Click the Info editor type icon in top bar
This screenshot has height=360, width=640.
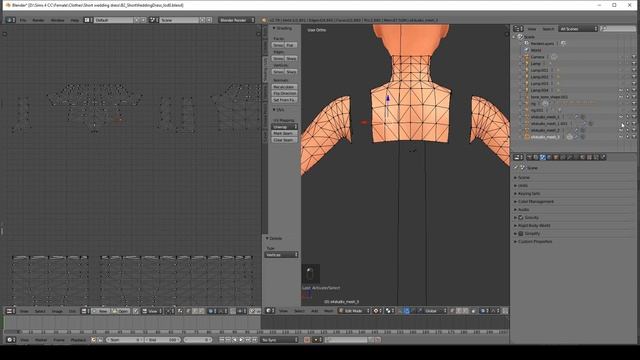(x=11, y=20)
